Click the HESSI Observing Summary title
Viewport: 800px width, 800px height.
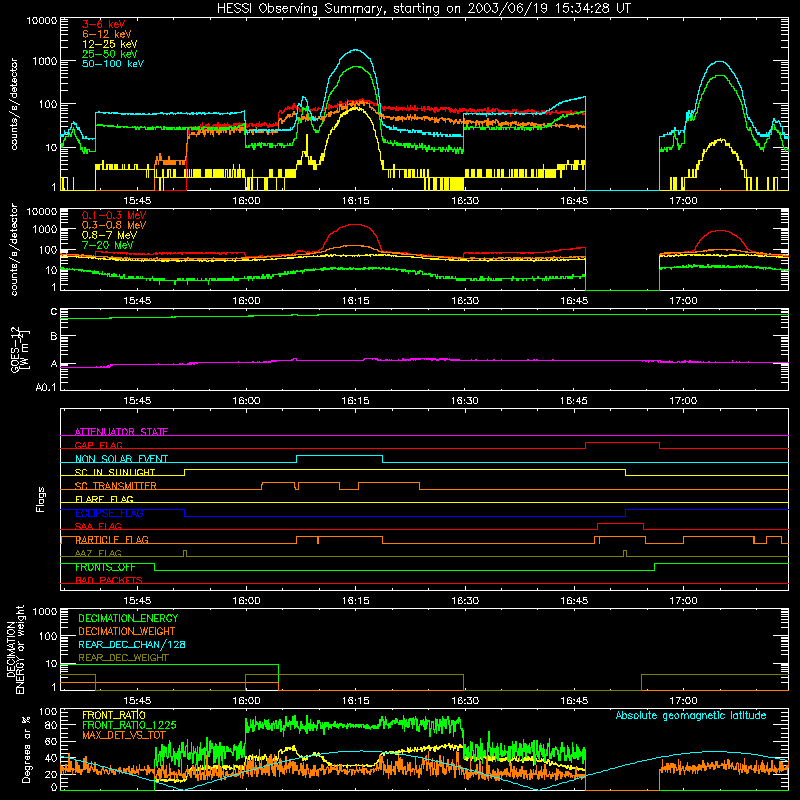pyautogui.click(x=424, y=9)
